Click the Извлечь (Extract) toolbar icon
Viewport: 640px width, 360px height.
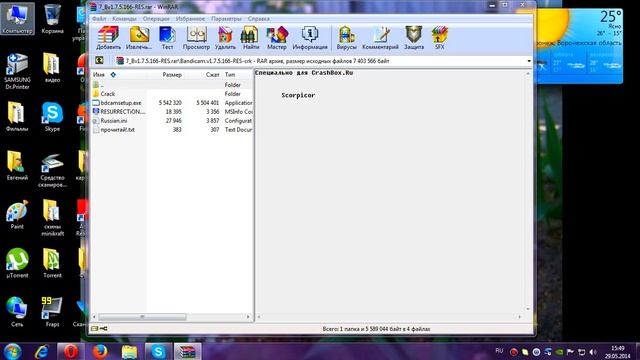[x=139, y=38]
